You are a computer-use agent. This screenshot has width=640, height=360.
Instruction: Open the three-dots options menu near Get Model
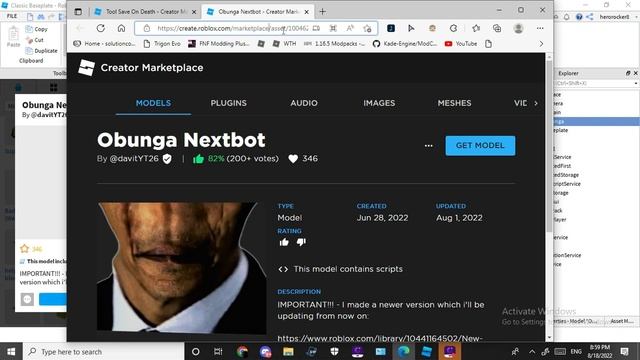[429, 146]
